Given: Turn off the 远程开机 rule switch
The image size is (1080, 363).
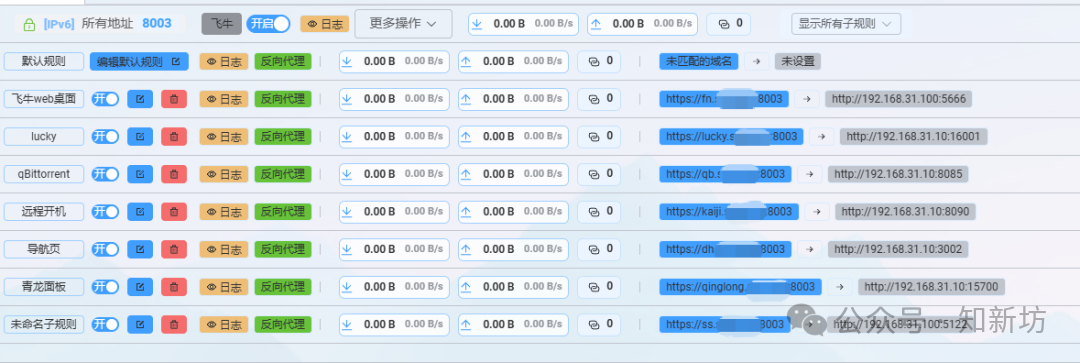Looking at the screenshot, I should click(x=105, y=211).
